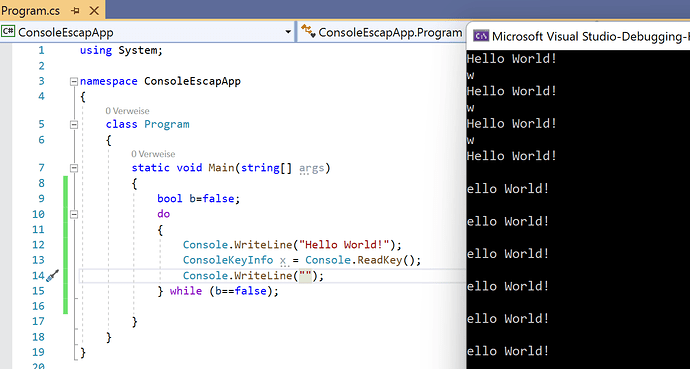The height and width of the screenshot is (369, 690).
Task: Click the Microsoft Visual Studio-Debugging console title
Action: click(590, 36)
